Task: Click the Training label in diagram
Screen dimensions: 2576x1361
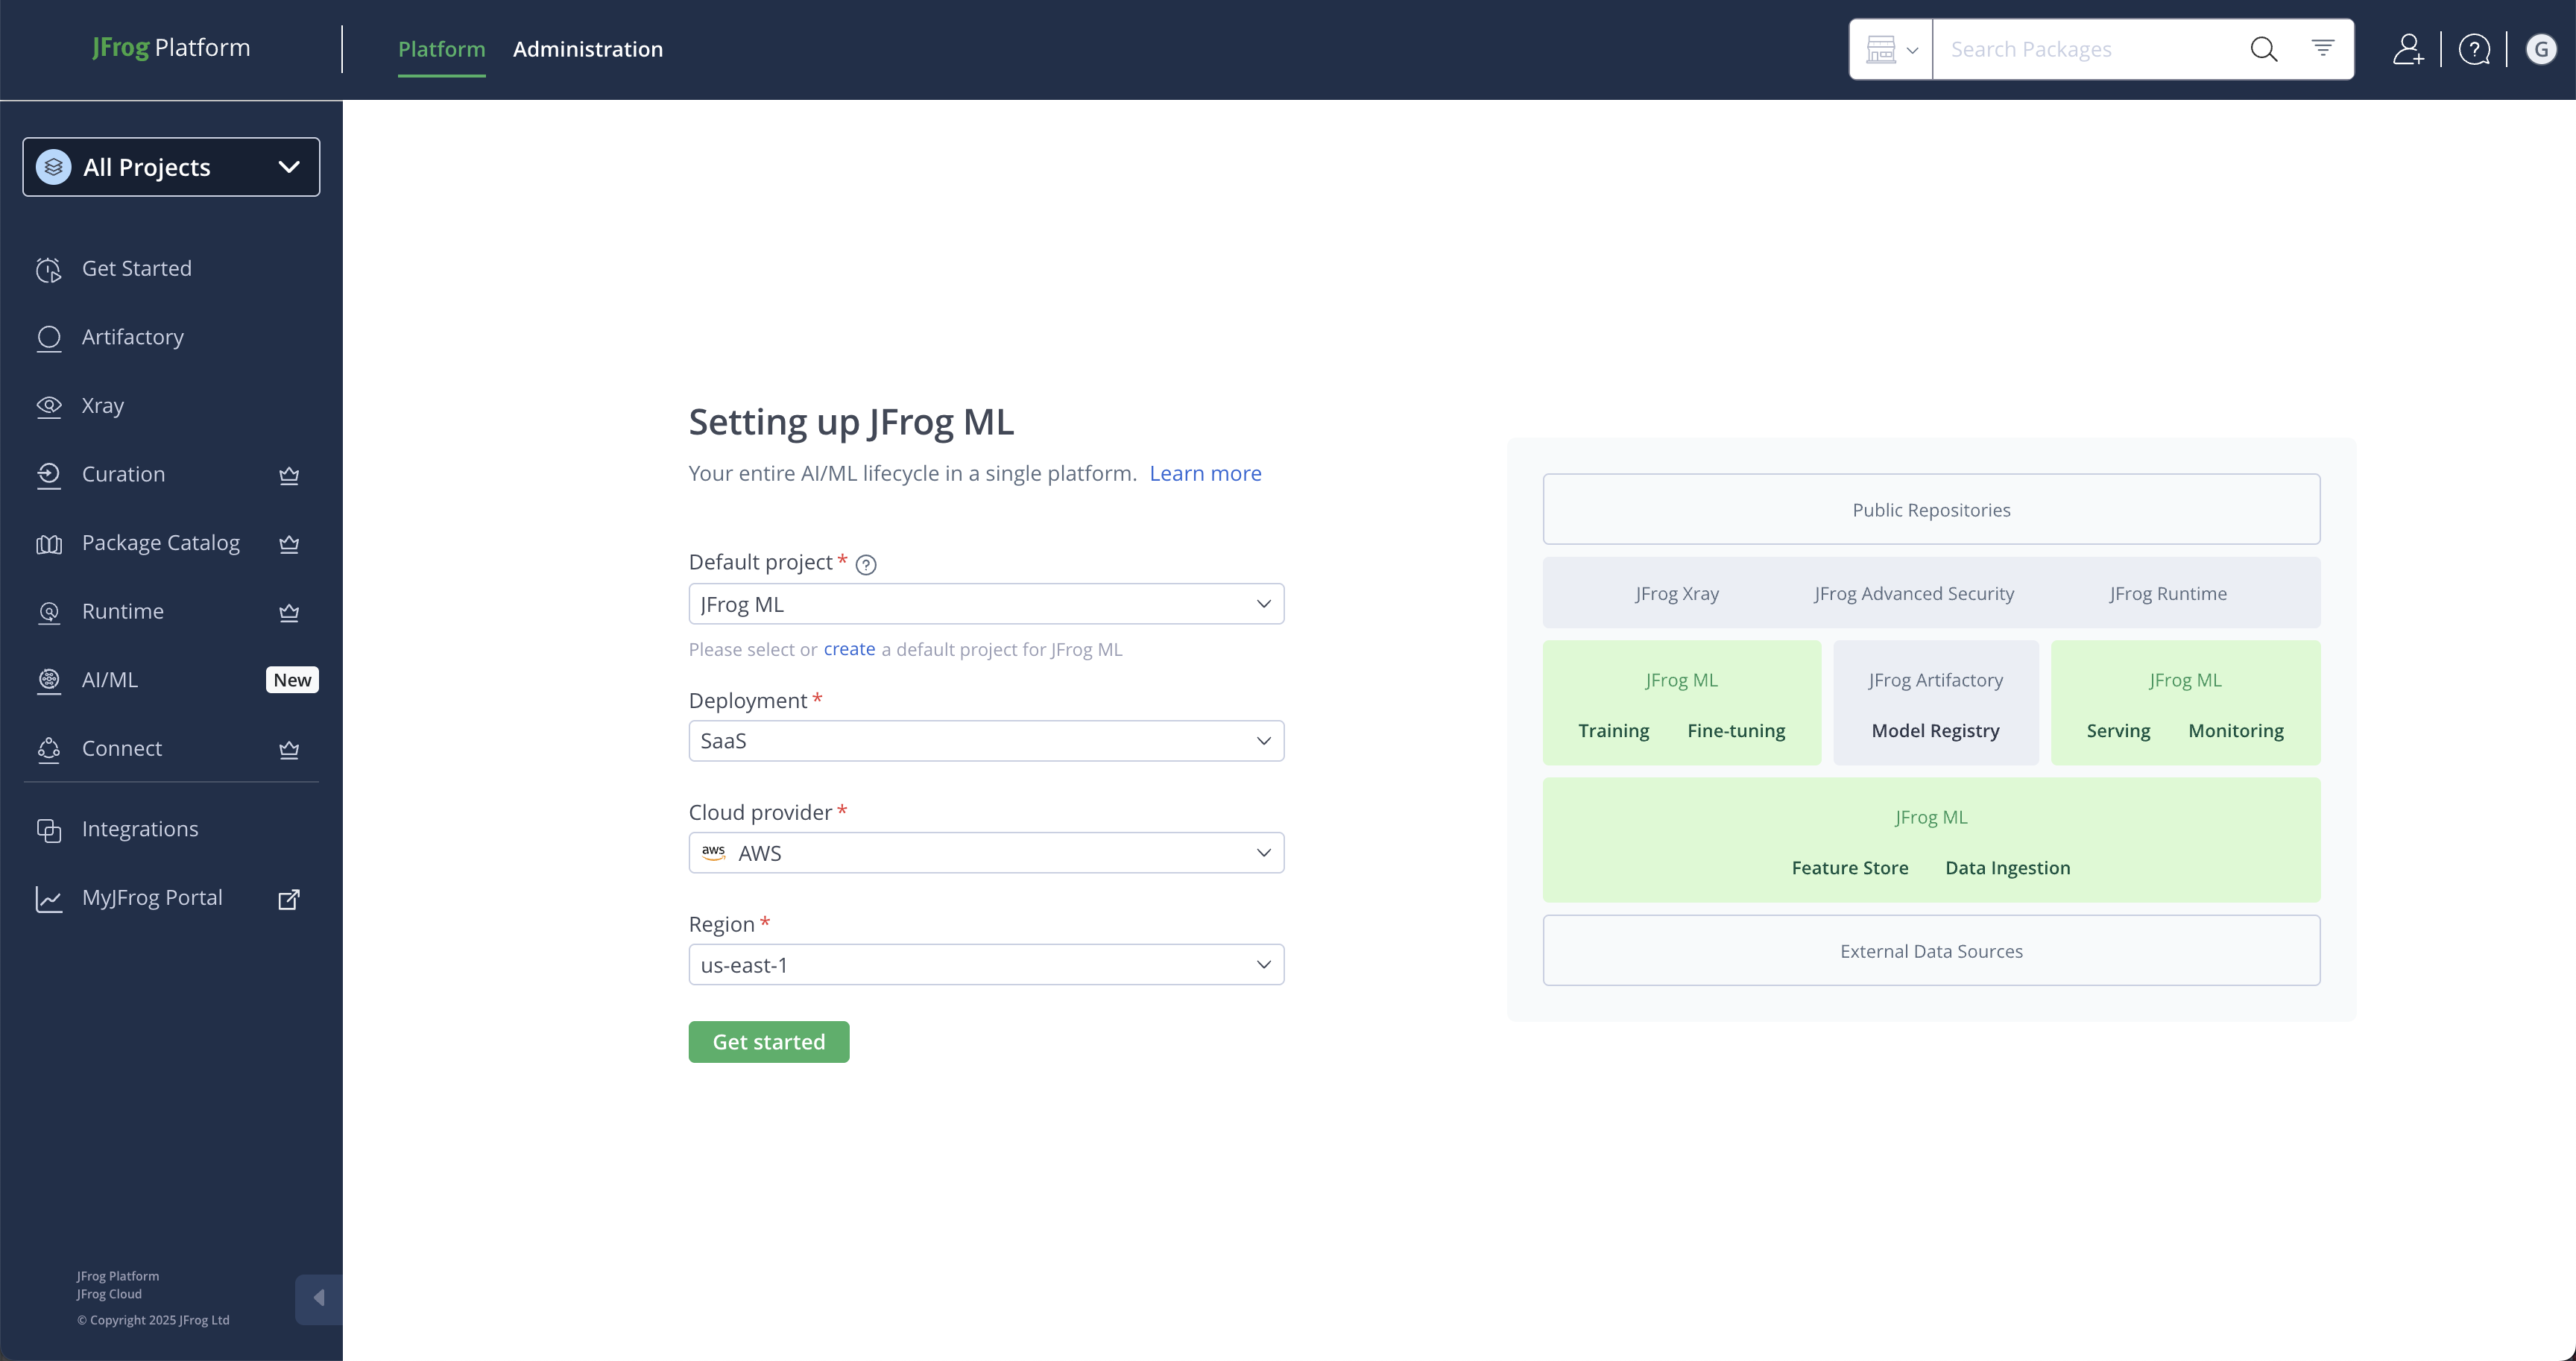Action: point(1613,731)
